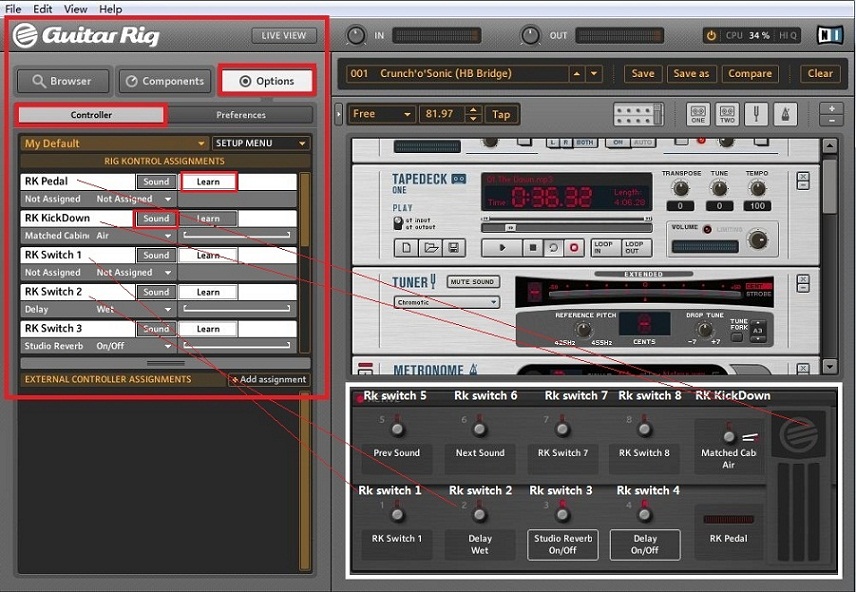Click the LIVE VIEW button
Viewport: 856px width, 592px height.
[x=284, y=35]
